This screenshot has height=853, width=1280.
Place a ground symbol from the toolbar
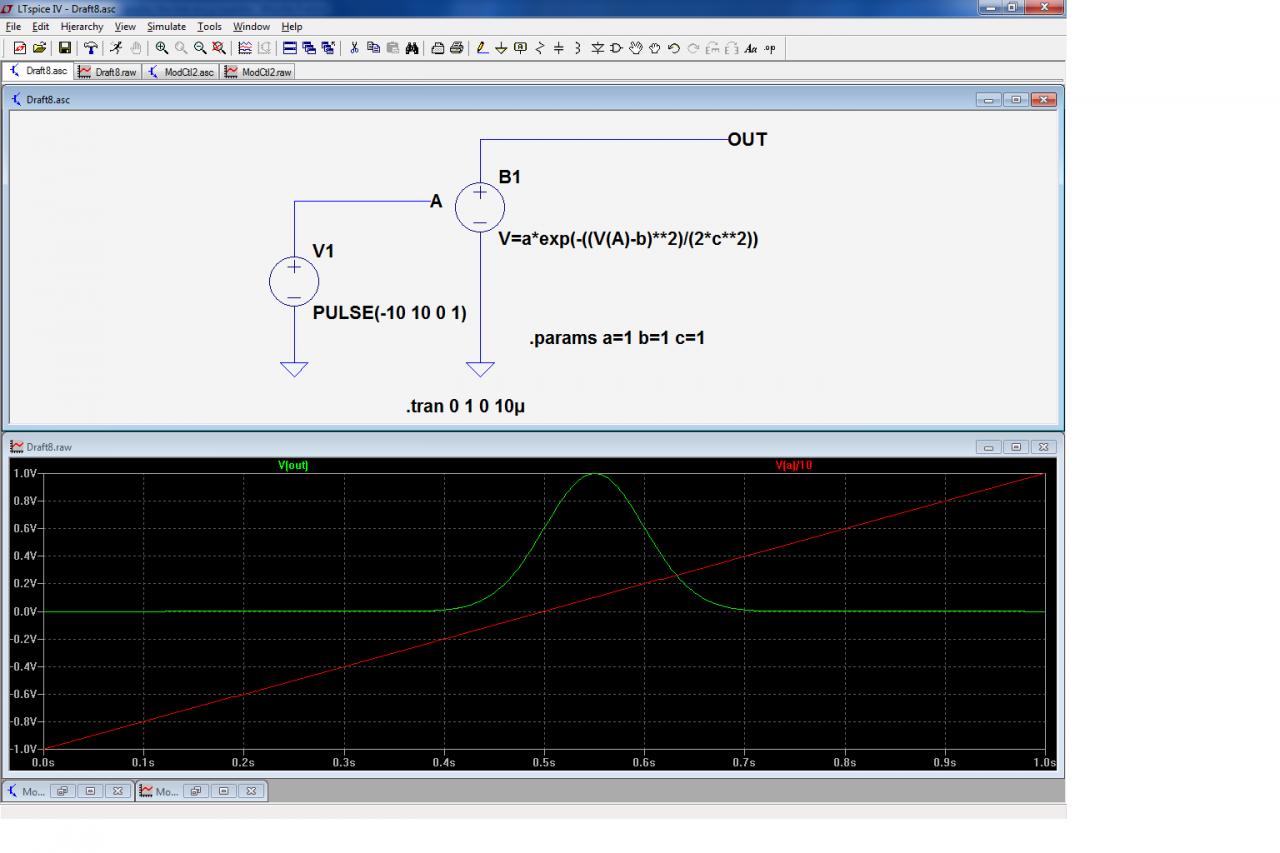pyautogui.click(x=502, y=48)
